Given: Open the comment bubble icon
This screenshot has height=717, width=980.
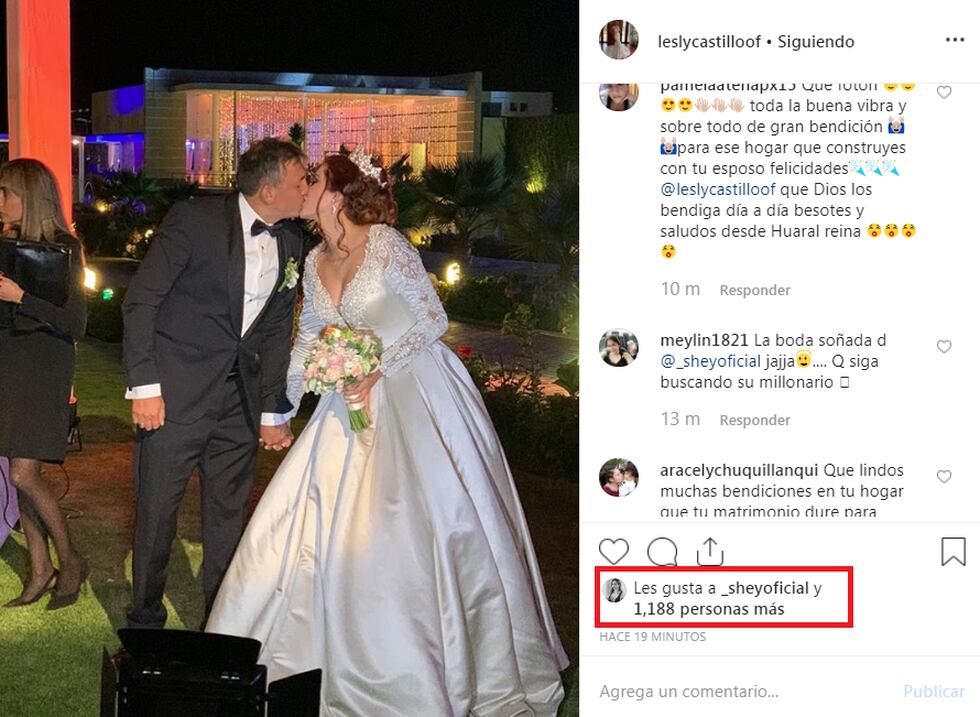Looking at the screenshot, I should coord(662,552).
